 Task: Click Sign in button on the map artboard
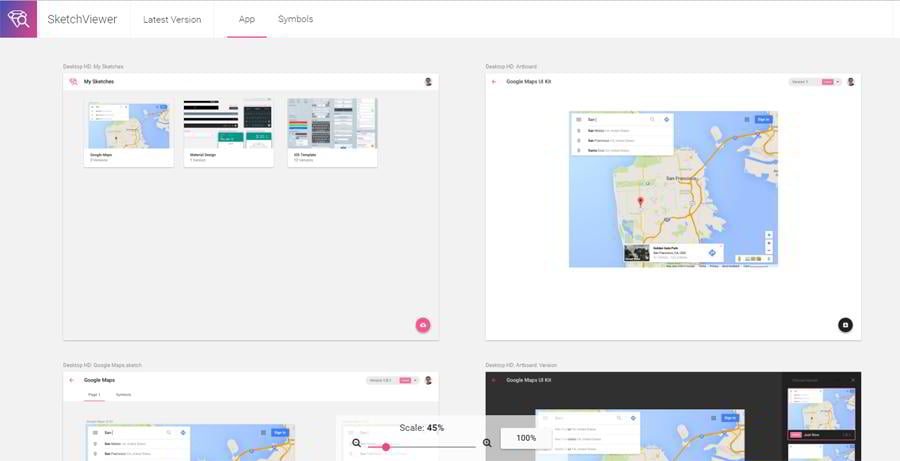pos(763,119)
